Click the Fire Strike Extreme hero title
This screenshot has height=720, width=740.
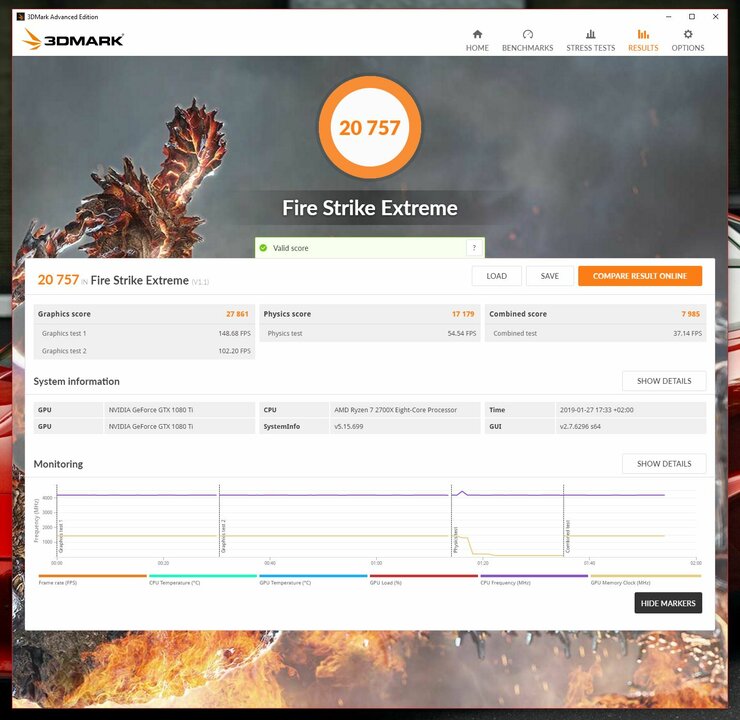370,208
